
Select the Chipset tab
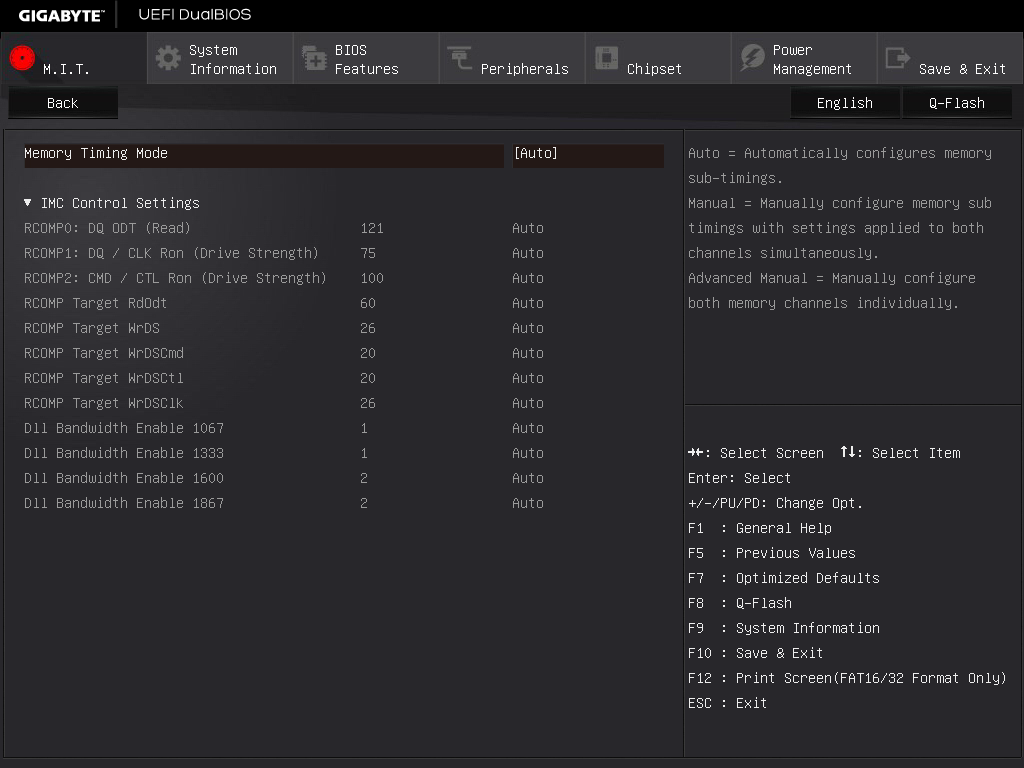point(658,58)
